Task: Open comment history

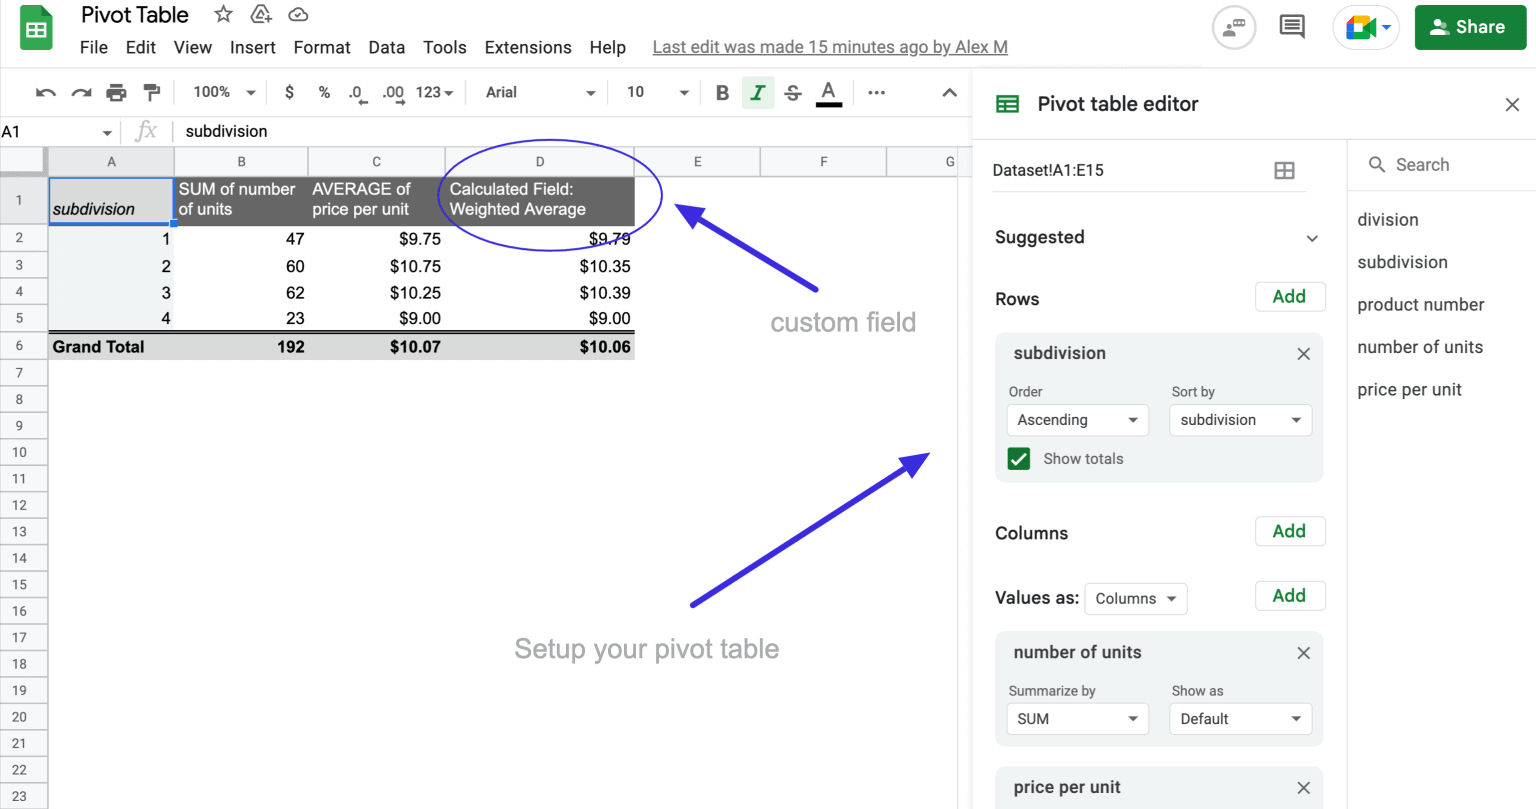Action: point(1291,27)
